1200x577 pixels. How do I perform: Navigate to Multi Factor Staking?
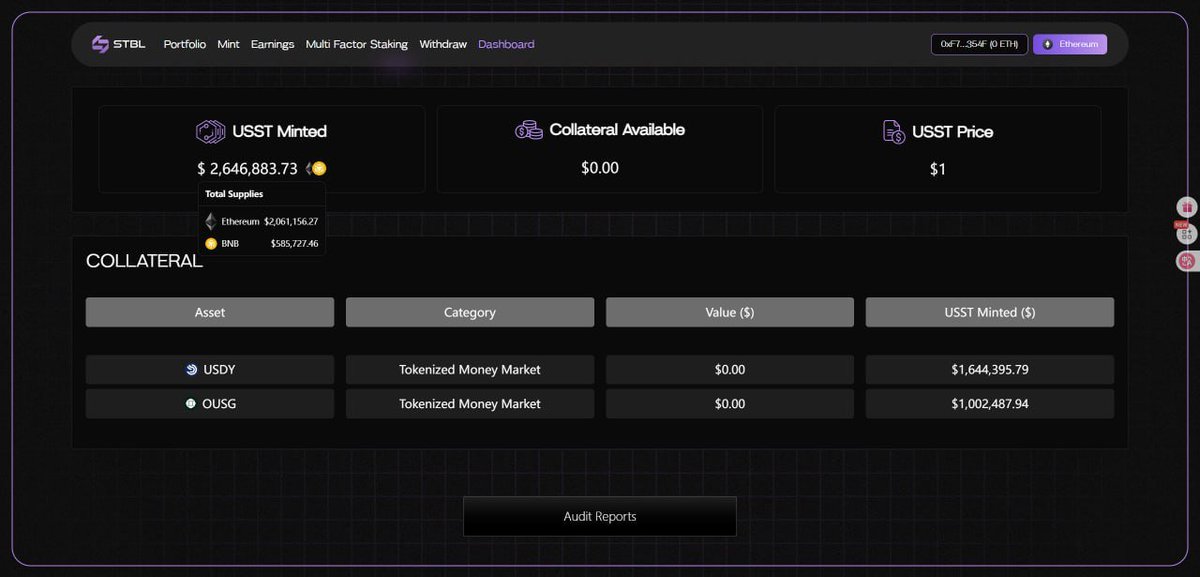(x=356, y=44)
